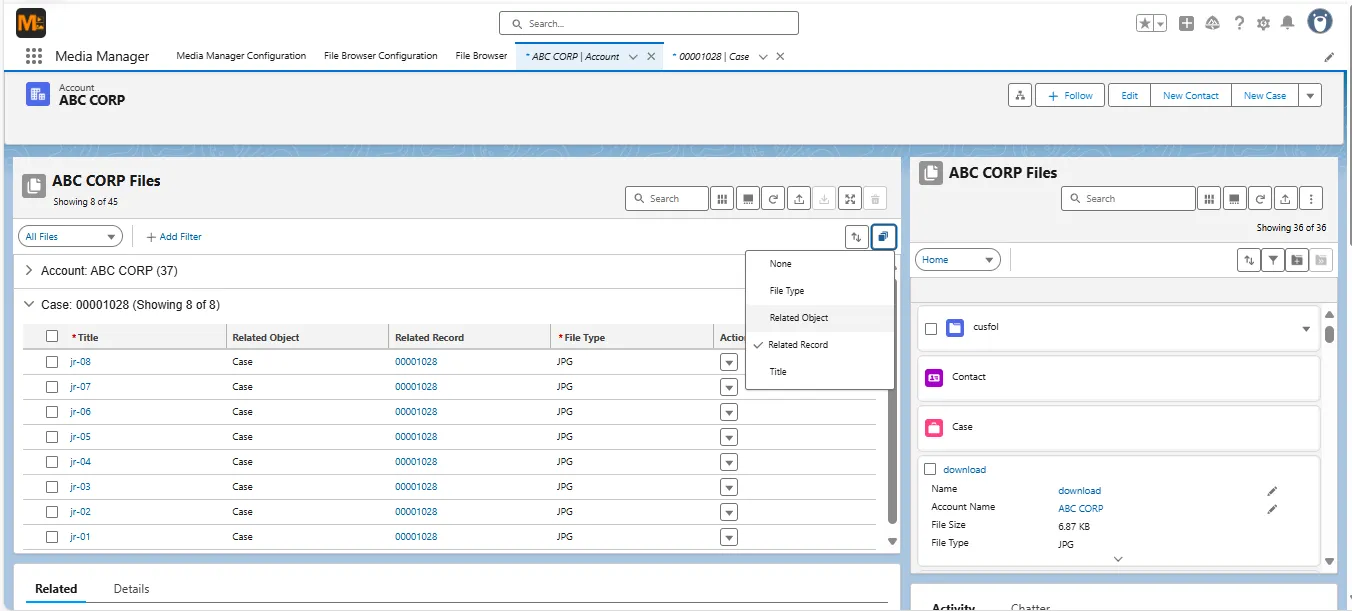Check the box for jr-03
This screenshot has height=611, width=1352.
point(52,487)
